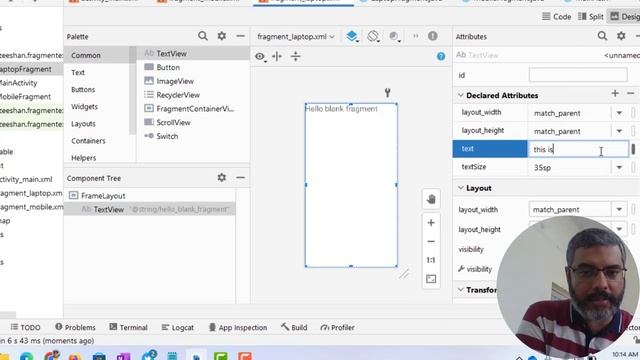Change orientation for preview icon
The width and height of the screenshot is (640, 360).
point(373,36)
